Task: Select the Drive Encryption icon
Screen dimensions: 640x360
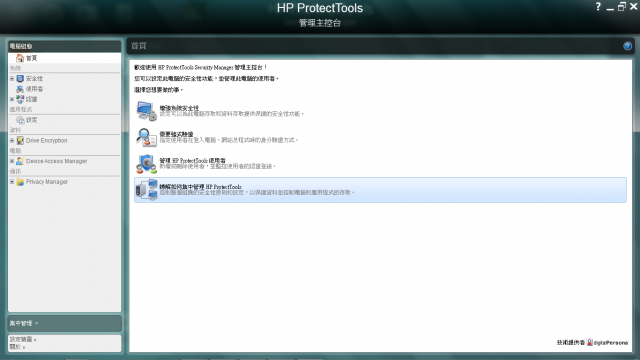Action: 20,140
